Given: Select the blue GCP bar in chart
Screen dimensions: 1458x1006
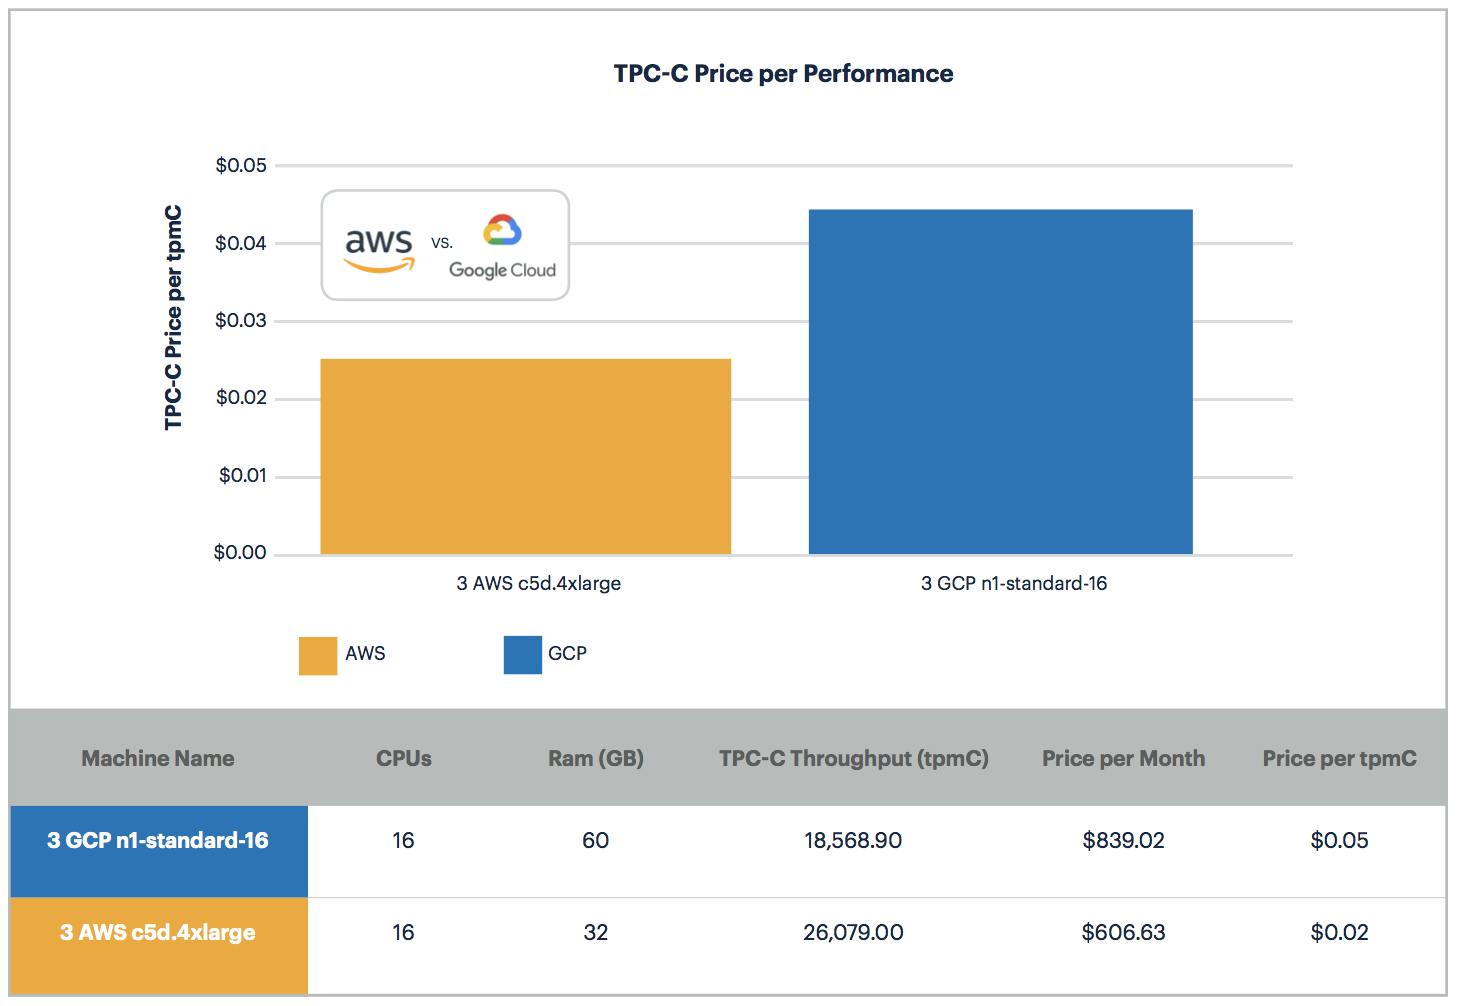Looking at the screenshot, I should coord(1001,382).
